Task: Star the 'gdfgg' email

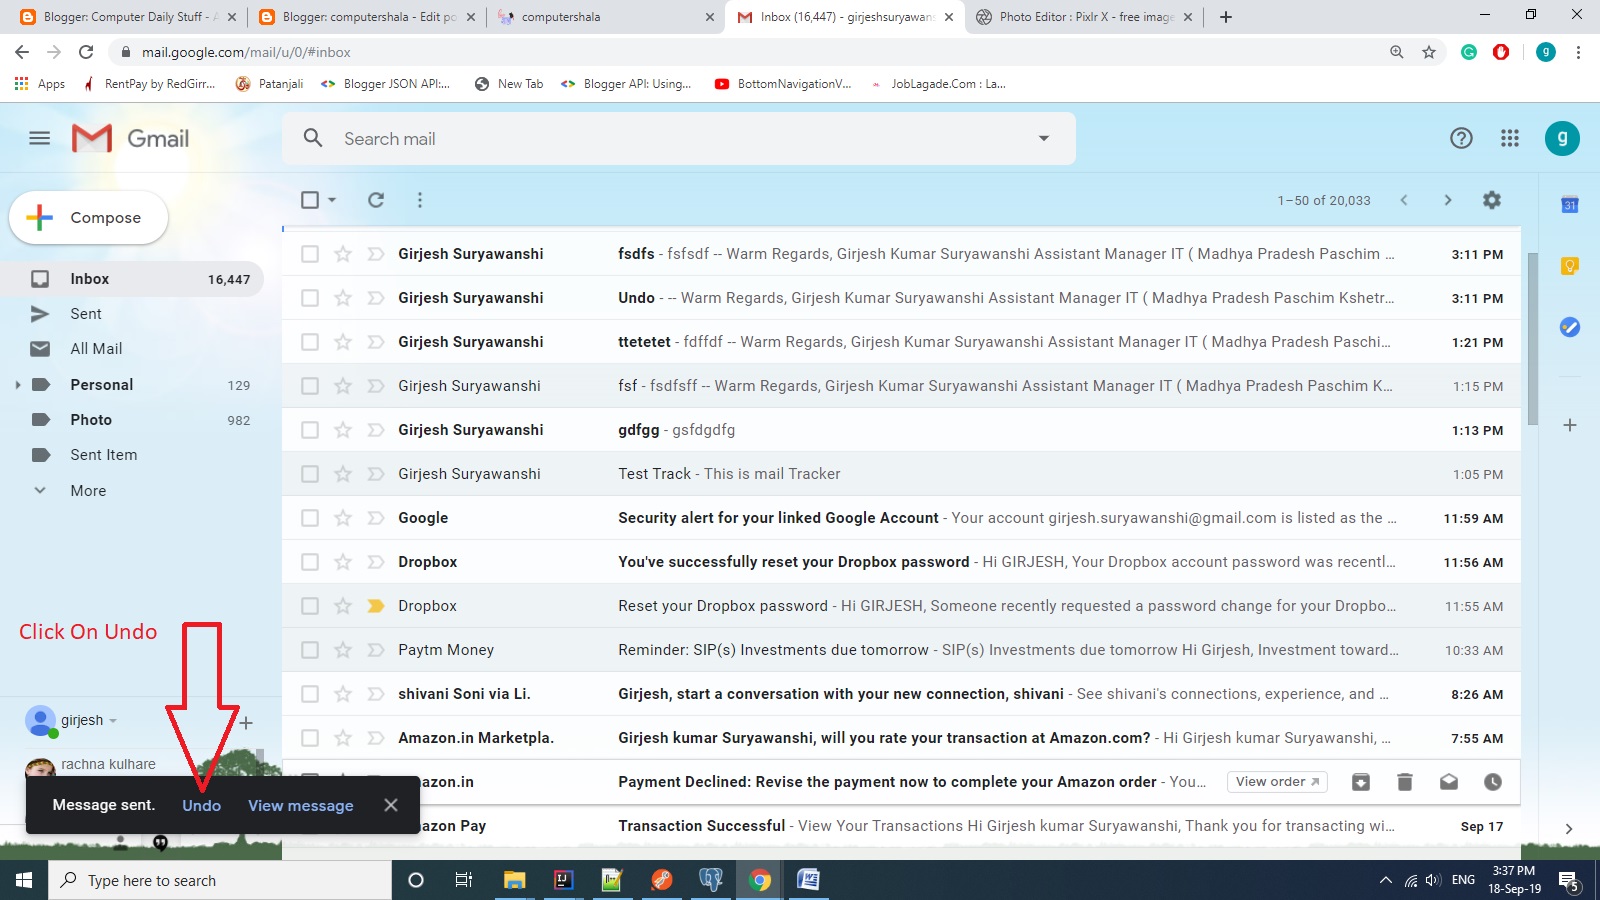Action: pyautogui.click(x=343, y=430)
